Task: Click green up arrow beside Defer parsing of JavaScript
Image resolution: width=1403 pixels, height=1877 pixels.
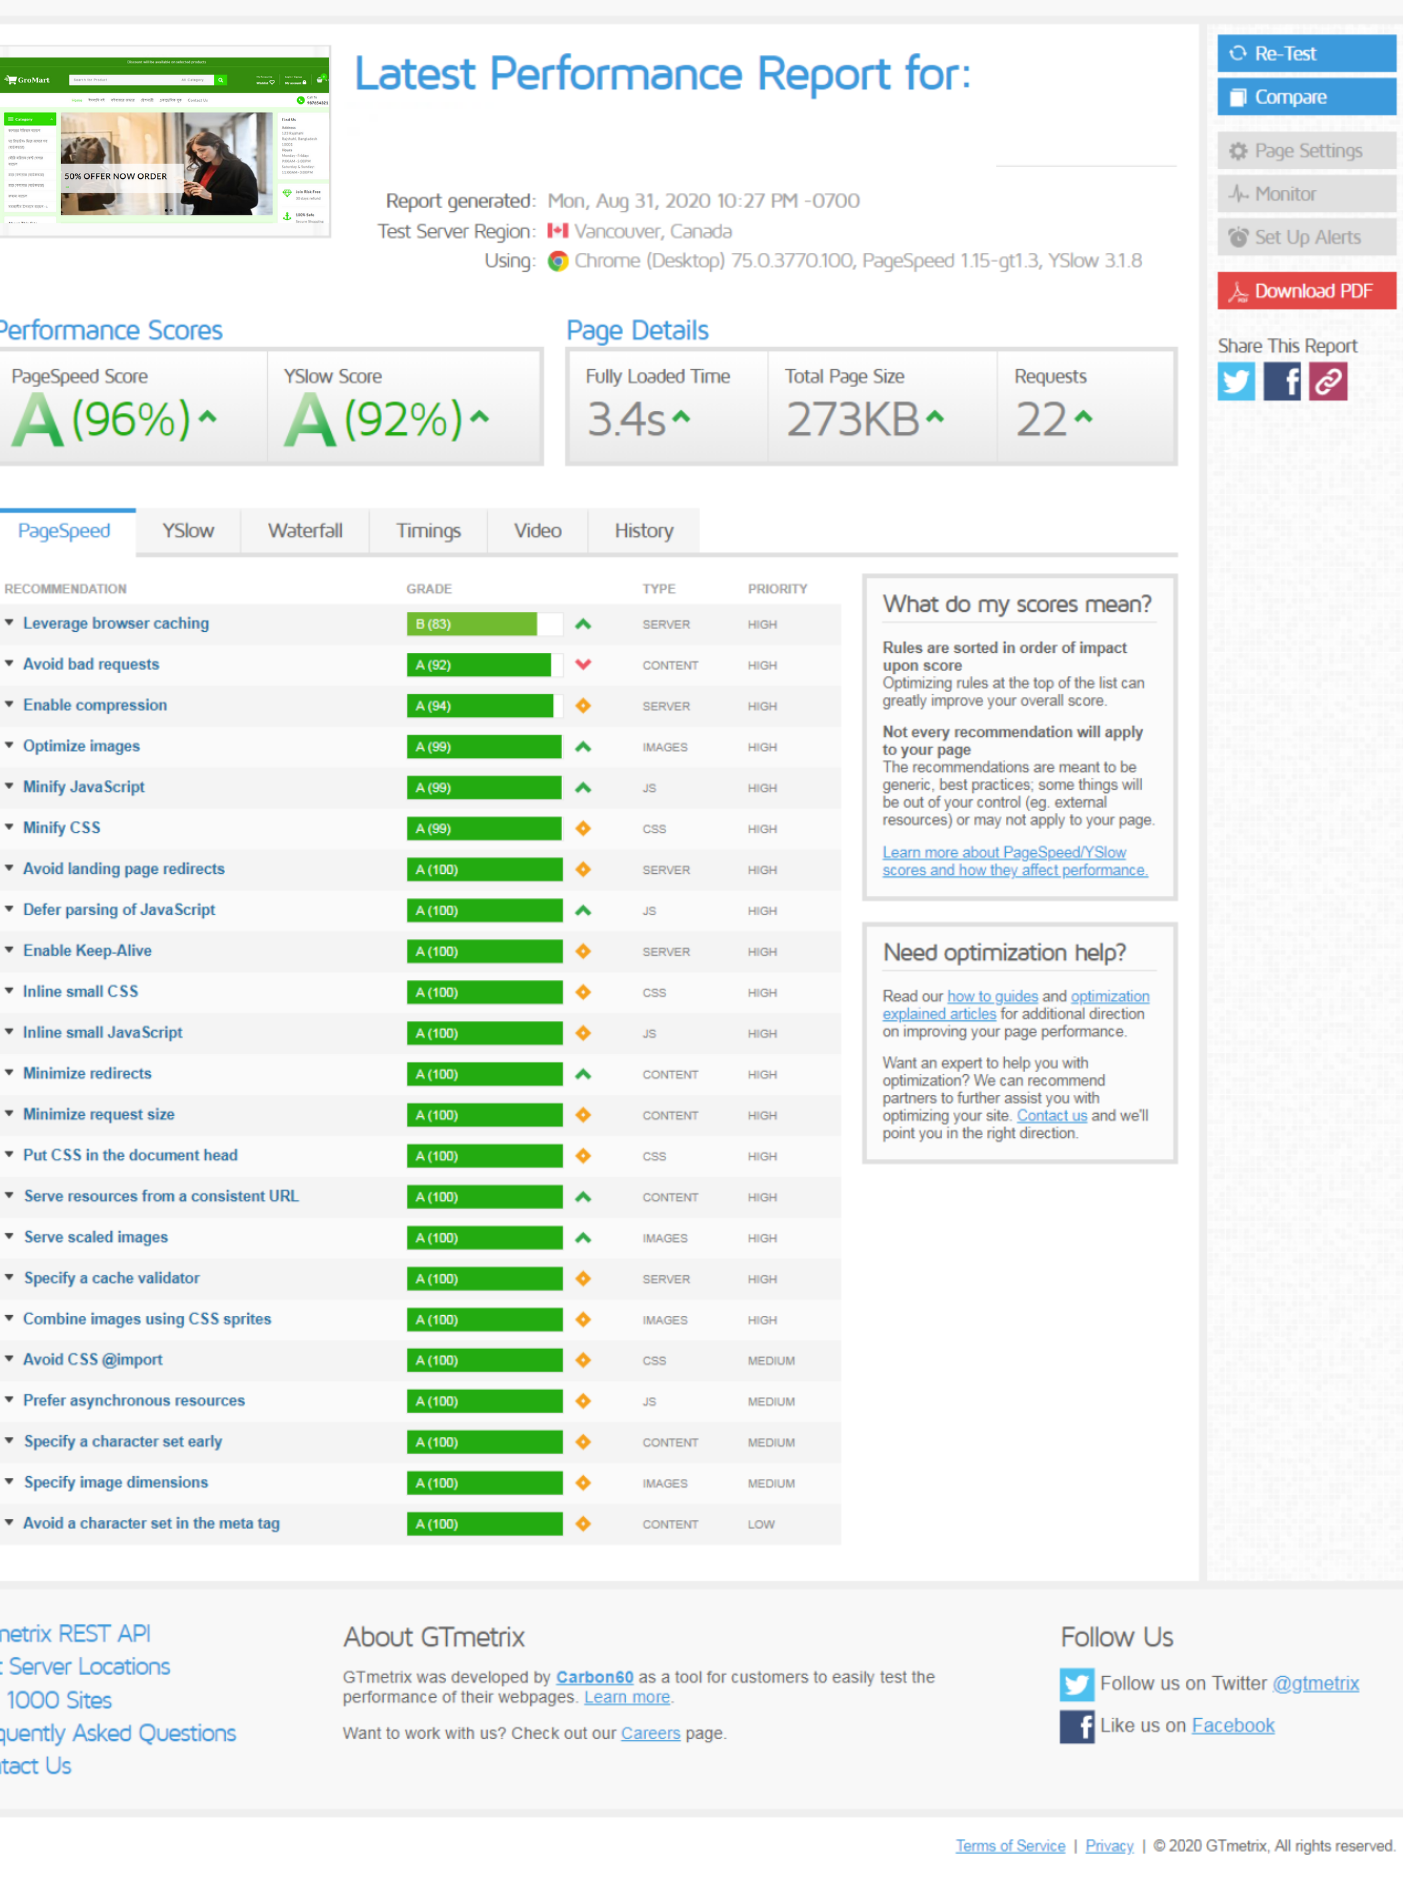Action: pyautogui.click(x=583, y=911)
